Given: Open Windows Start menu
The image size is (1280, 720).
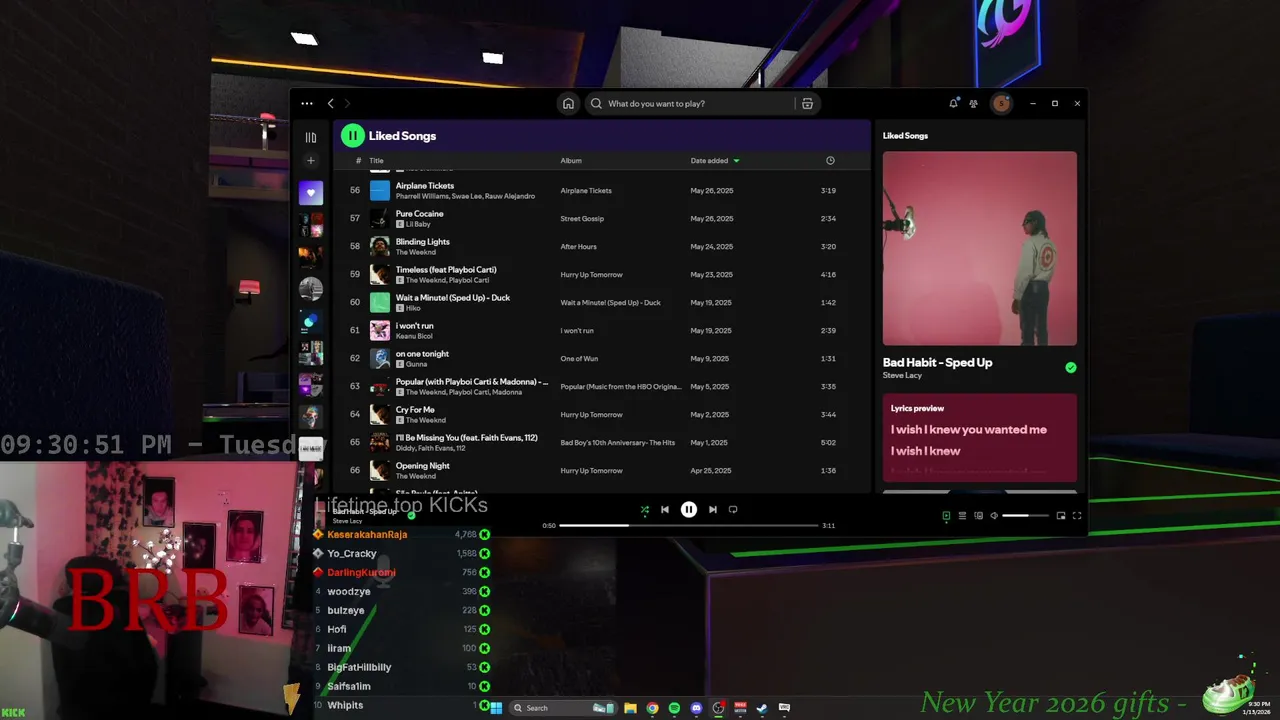Looking at the screenshot, I should click(496, 708).
